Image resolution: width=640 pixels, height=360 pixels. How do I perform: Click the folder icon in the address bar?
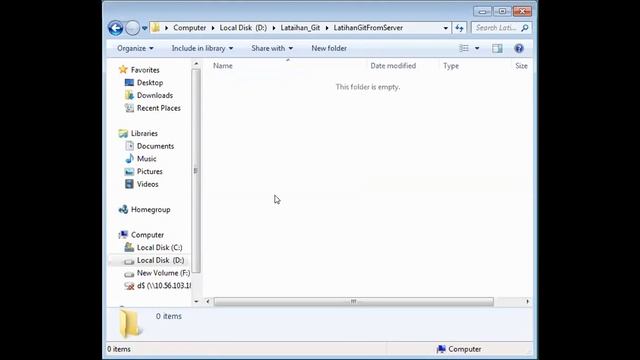[x=156, y=28]
